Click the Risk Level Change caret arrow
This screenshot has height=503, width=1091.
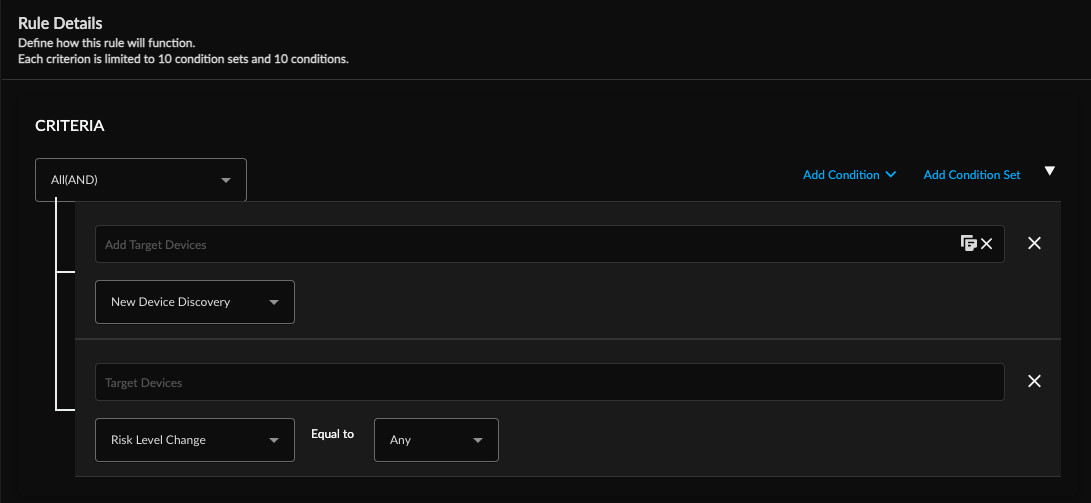[274, 440]
